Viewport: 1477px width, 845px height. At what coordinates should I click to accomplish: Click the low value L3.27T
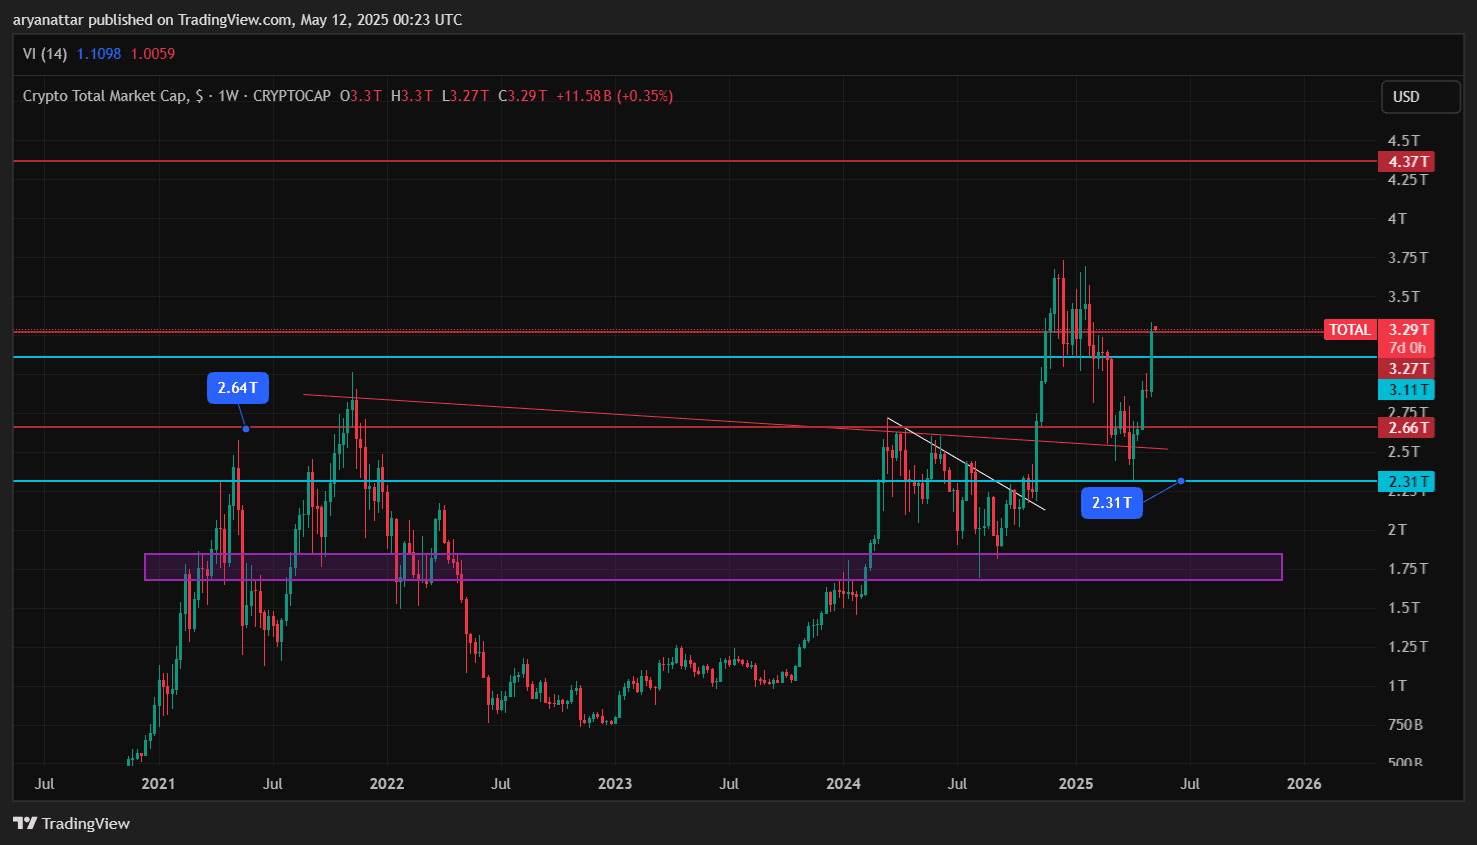466,96
